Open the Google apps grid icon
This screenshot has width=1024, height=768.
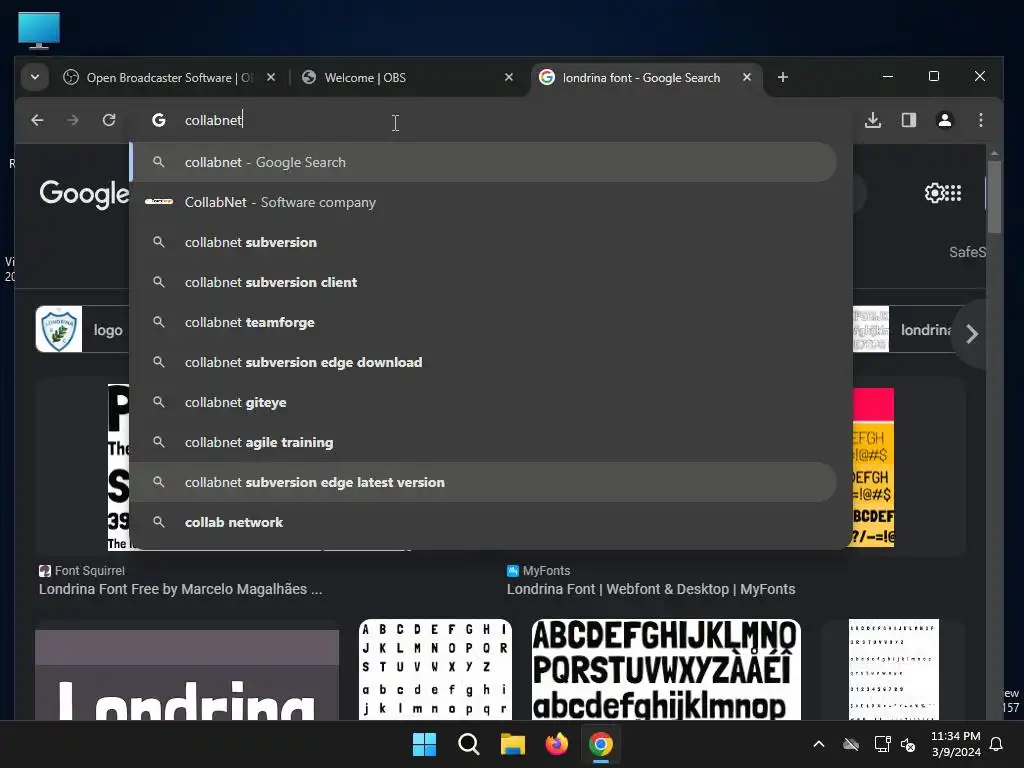pos(953,193)
